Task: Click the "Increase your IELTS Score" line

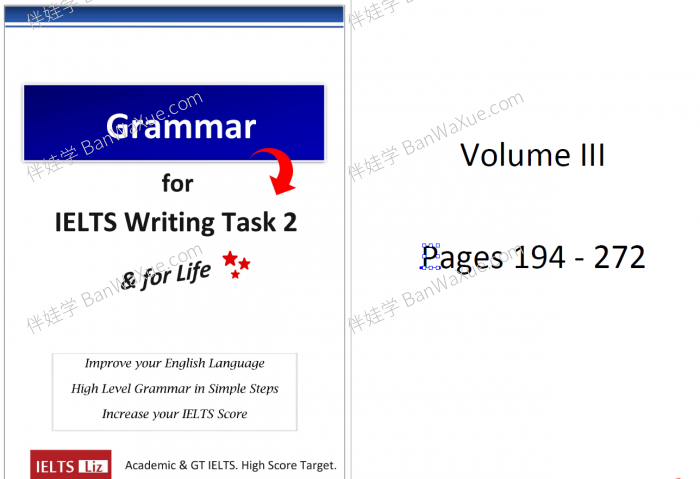Action: (x=175, y=414)
